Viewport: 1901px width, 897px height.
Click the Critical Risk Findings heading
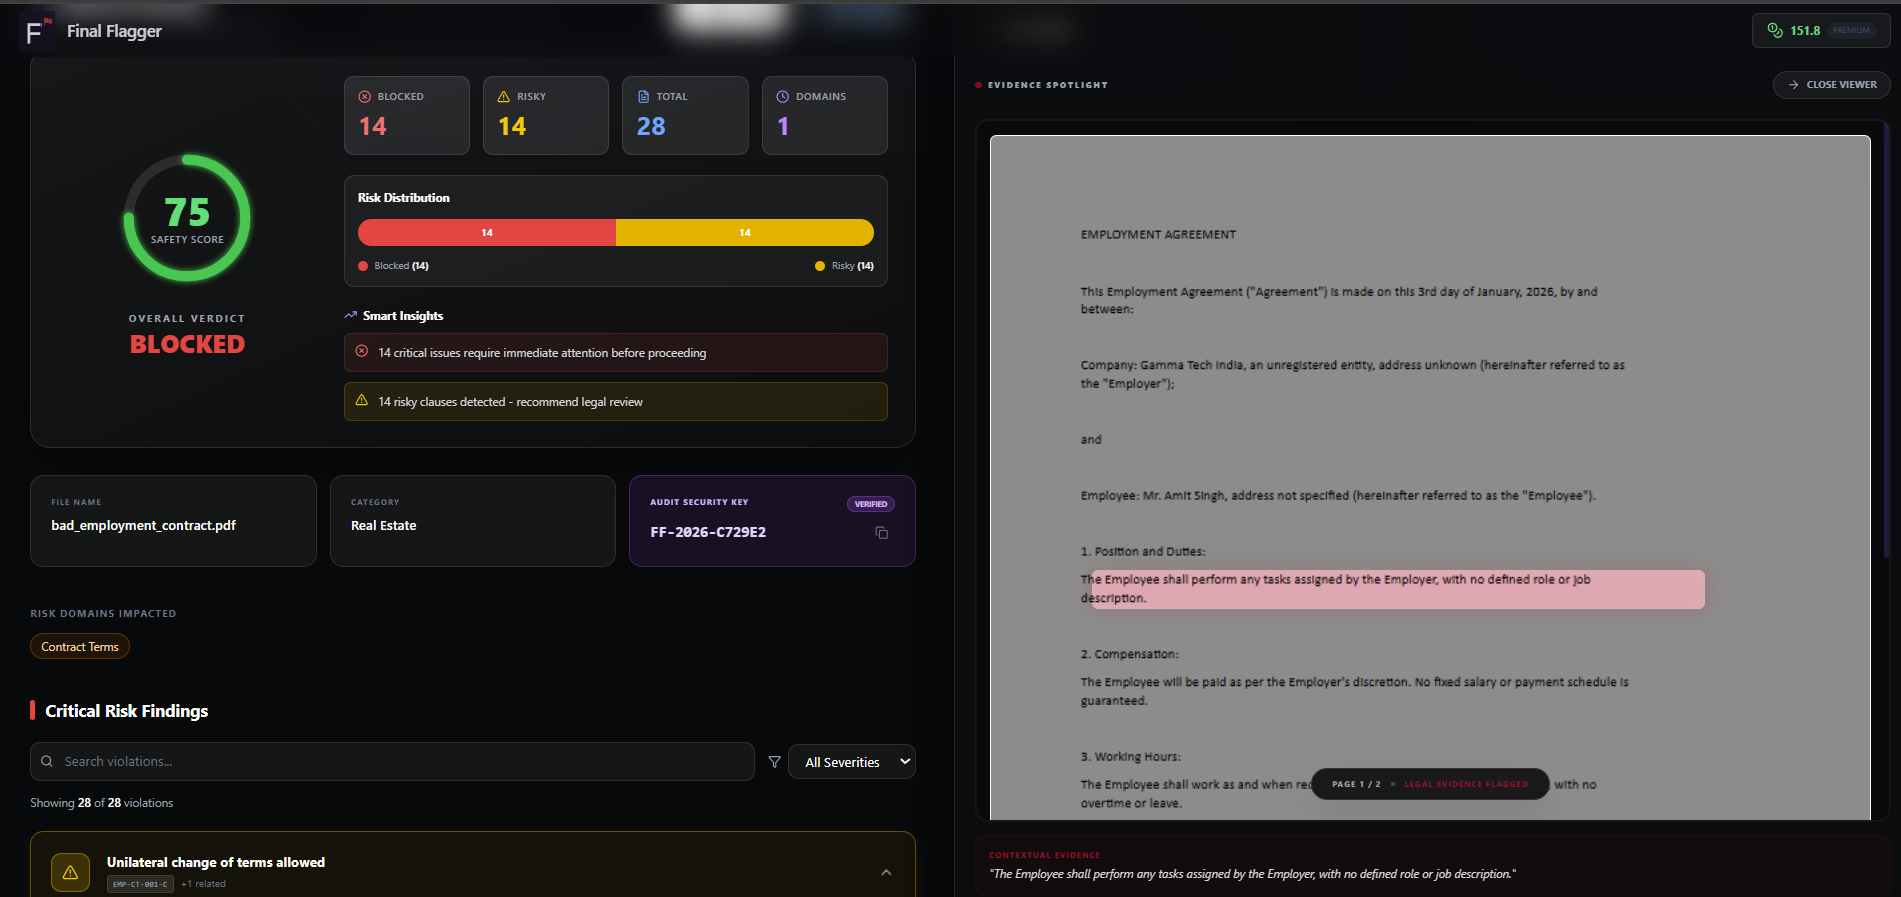pyautogui.click(x=127, y=711)
